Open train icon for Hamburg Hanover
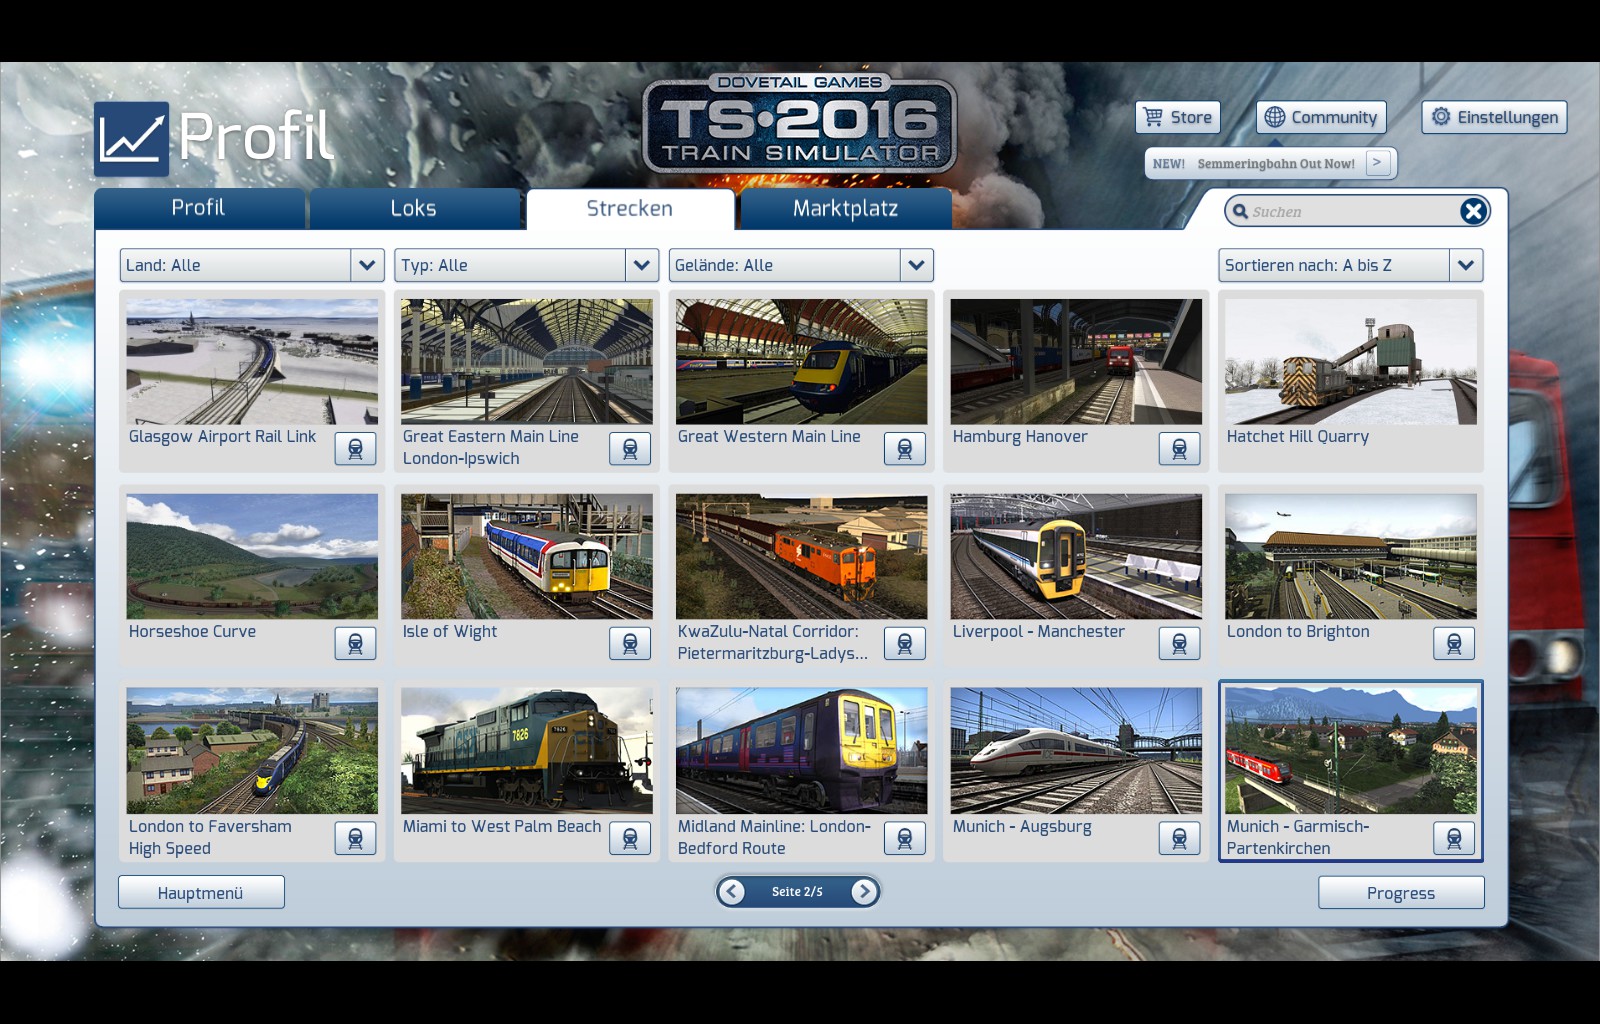This screenshot has height=1024, width=1600. (x=1180, y=449)
